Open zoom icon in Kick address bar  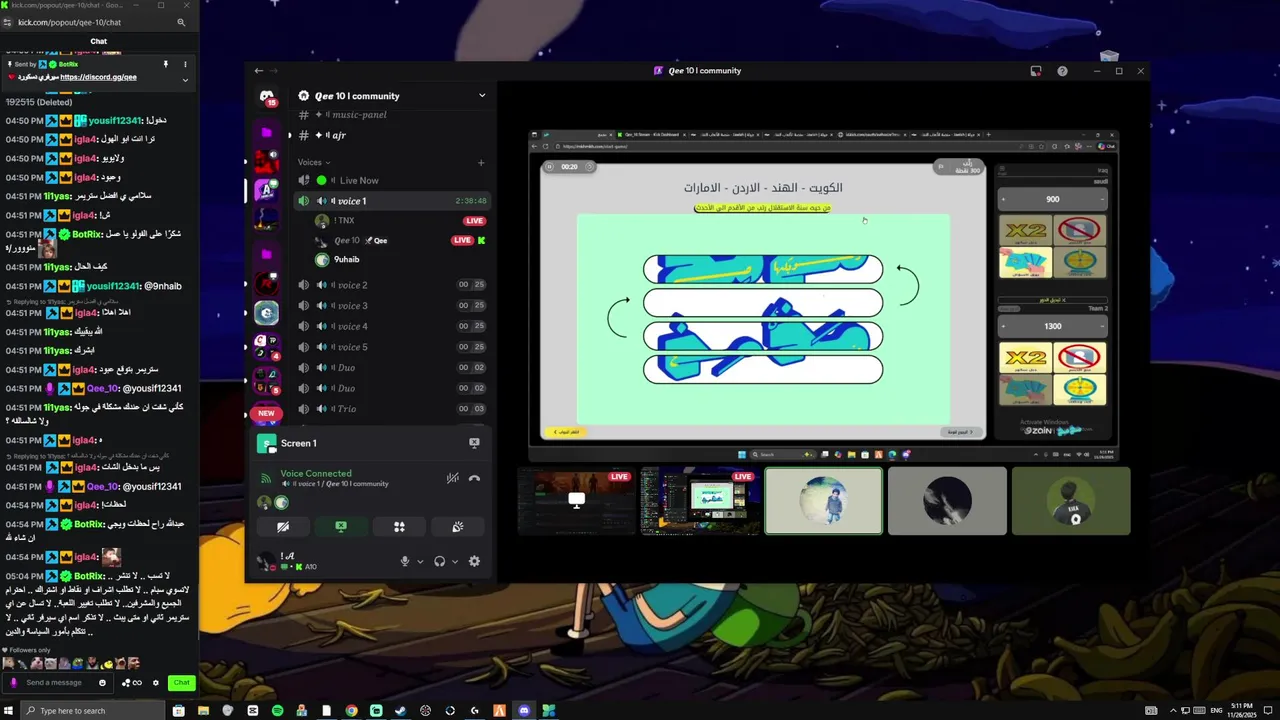coord(181,22)
